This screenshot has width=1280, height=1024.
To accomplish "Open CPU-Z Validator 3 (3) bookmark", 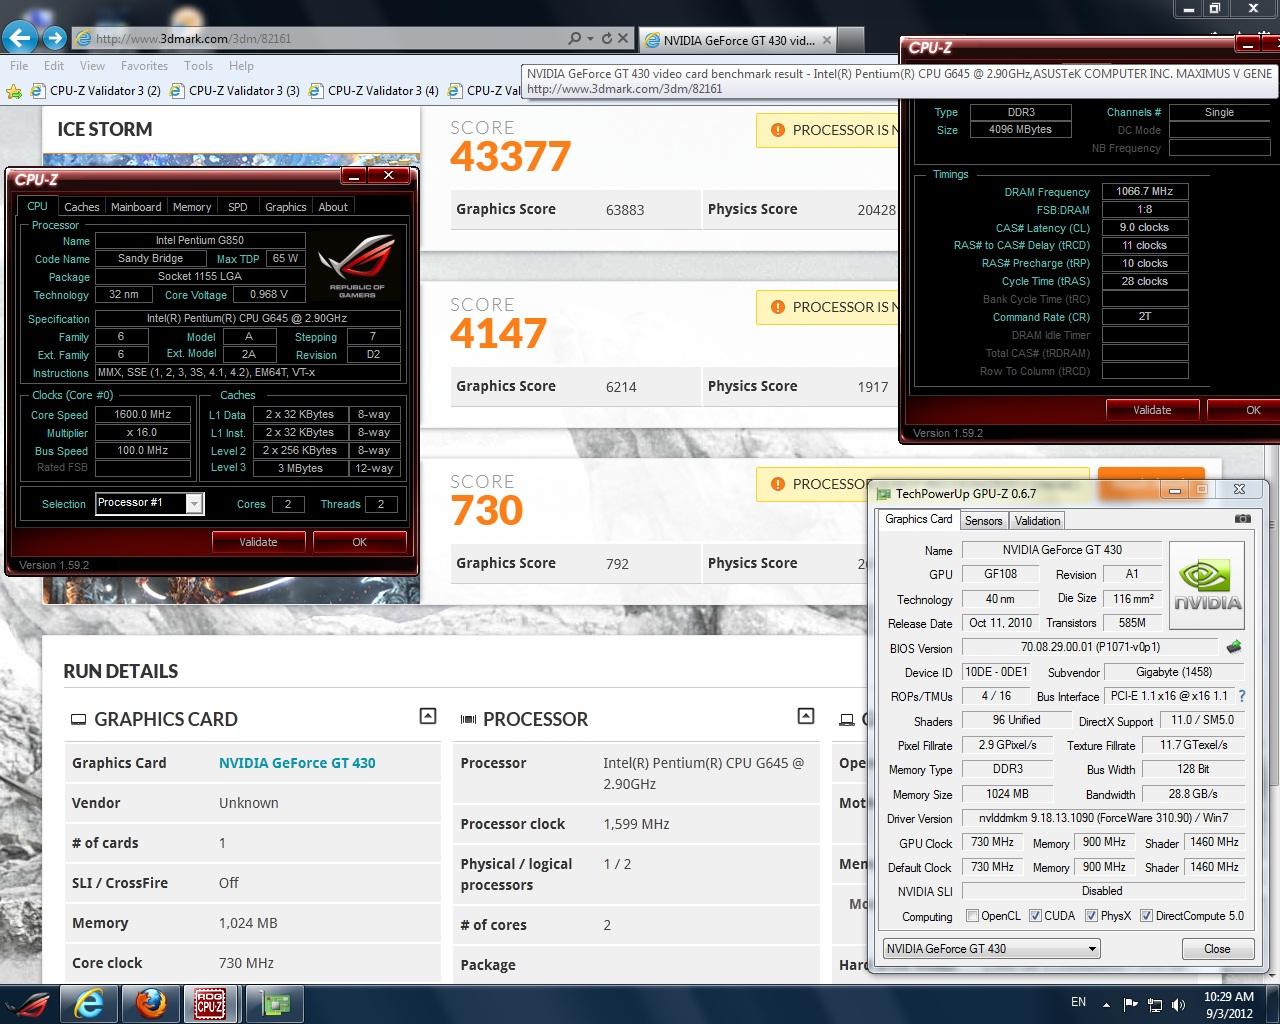I will [234, 91].
